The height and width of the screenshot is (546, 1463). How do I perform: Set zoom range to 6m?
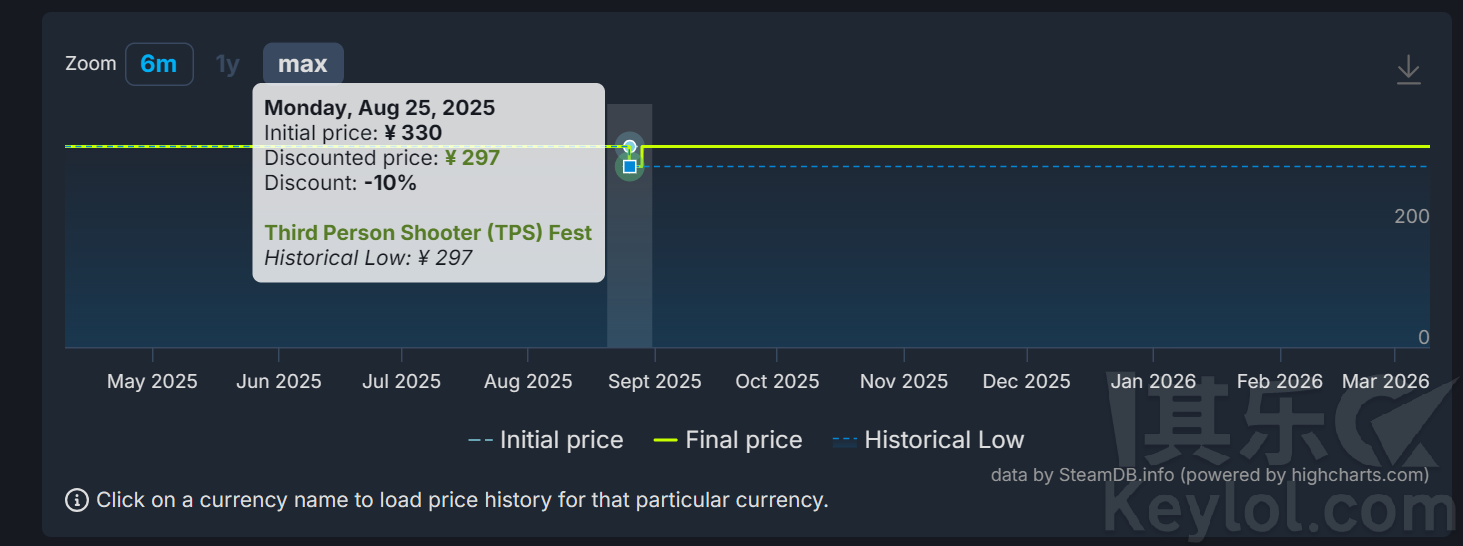pos(159,64)
